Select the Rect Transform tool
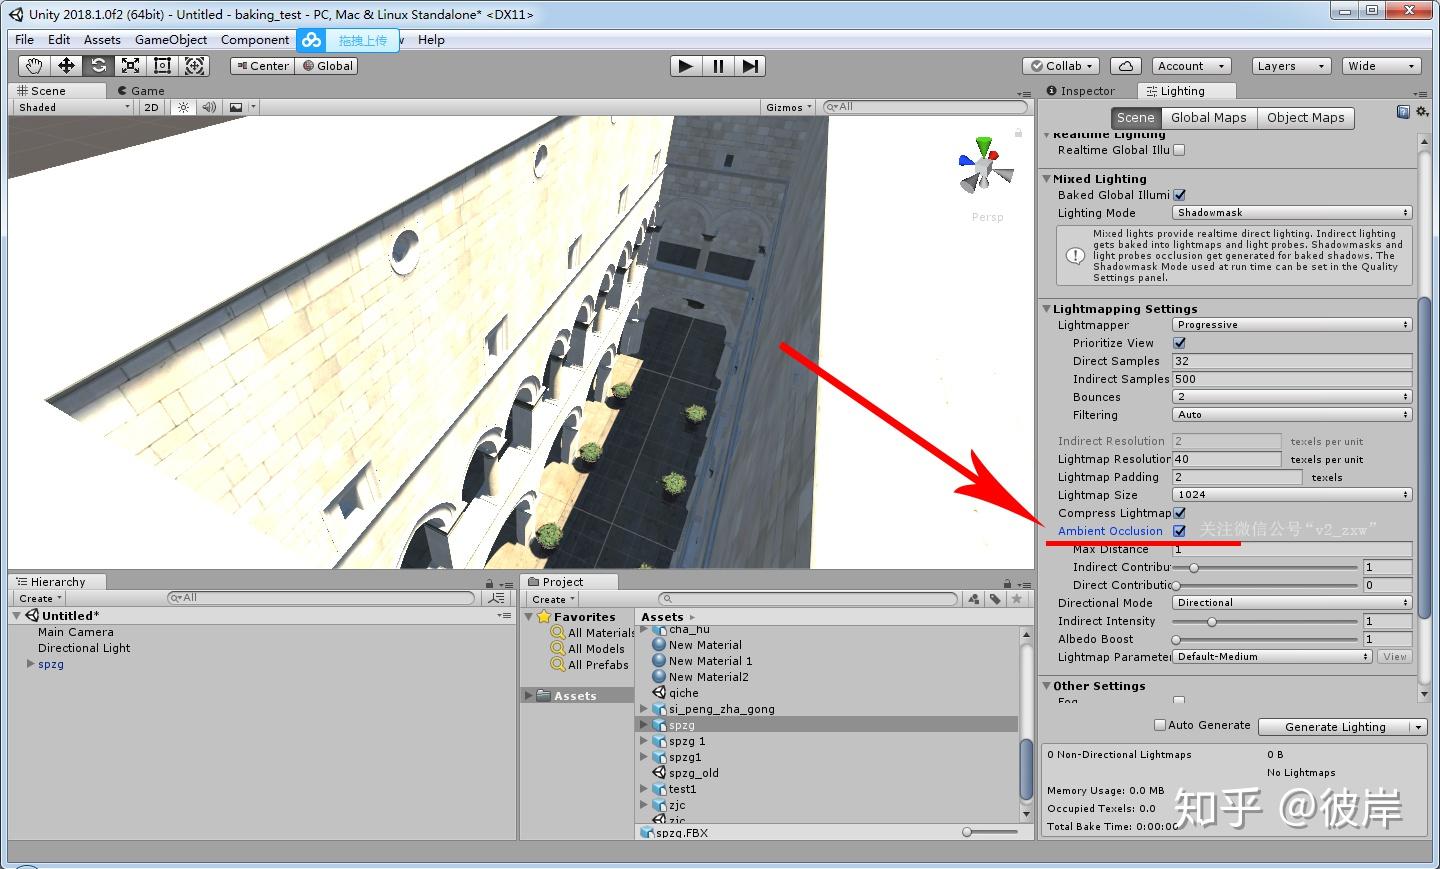Screen dimensions: 1440x869 (162, 65)
